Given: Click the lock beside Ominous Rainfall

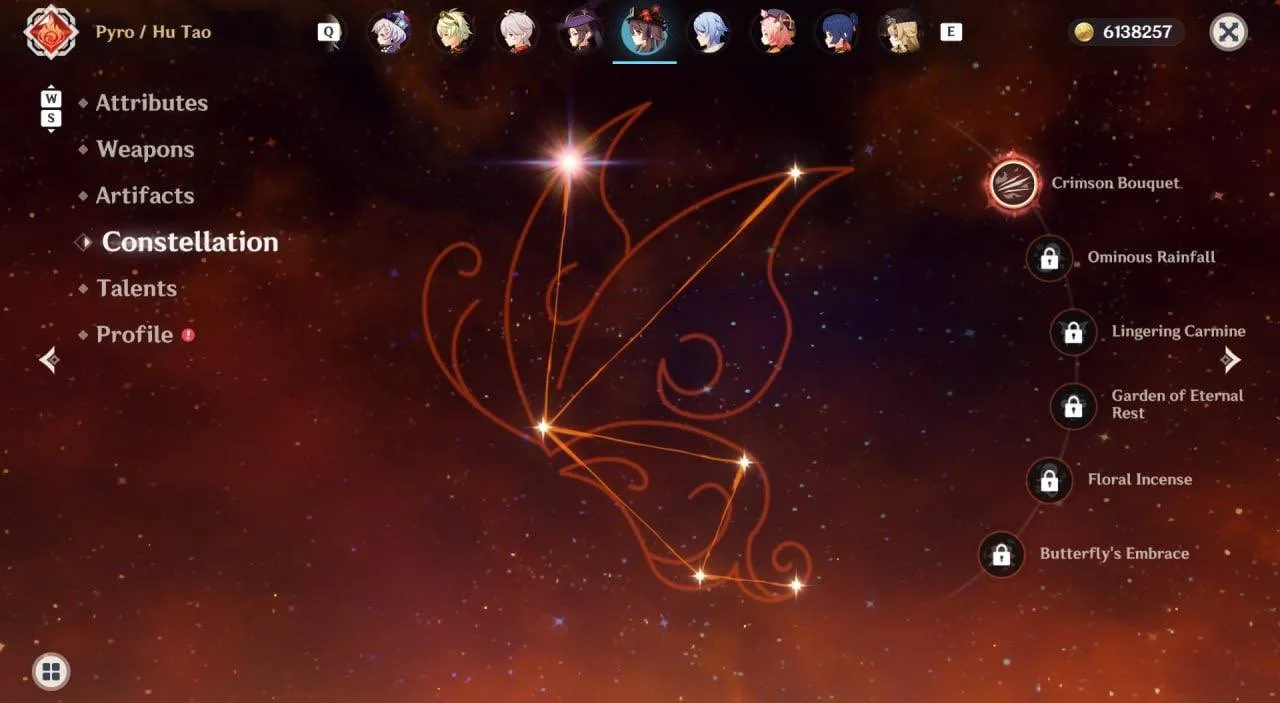Looking at the screenshot, I should (x=1049, y=258).
